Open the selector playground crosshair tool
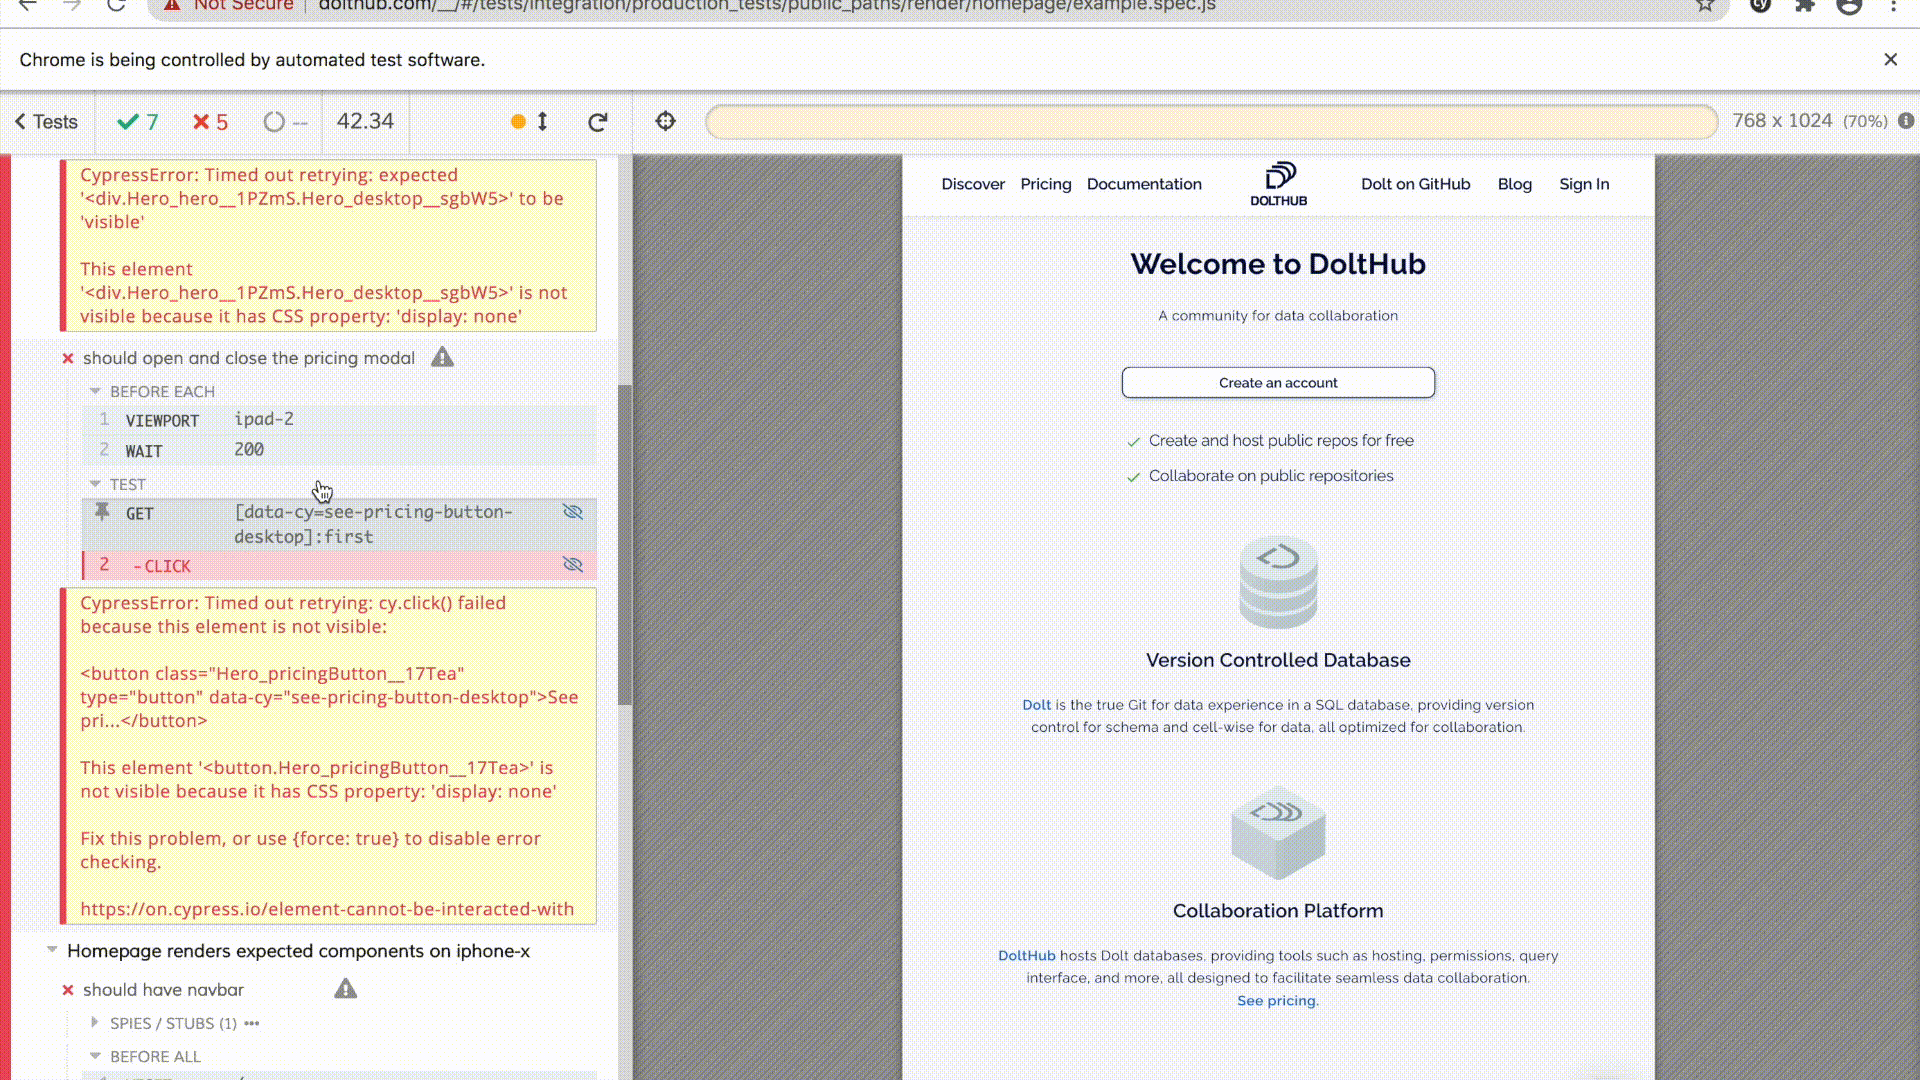This screenshot has height=1080, width=1920. [x=665, y=121]
